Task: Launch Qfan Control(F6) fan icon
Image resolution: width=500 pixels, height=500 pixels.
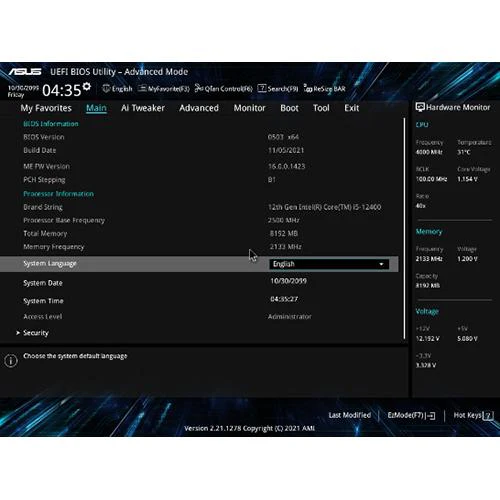Action: (199, 88)
